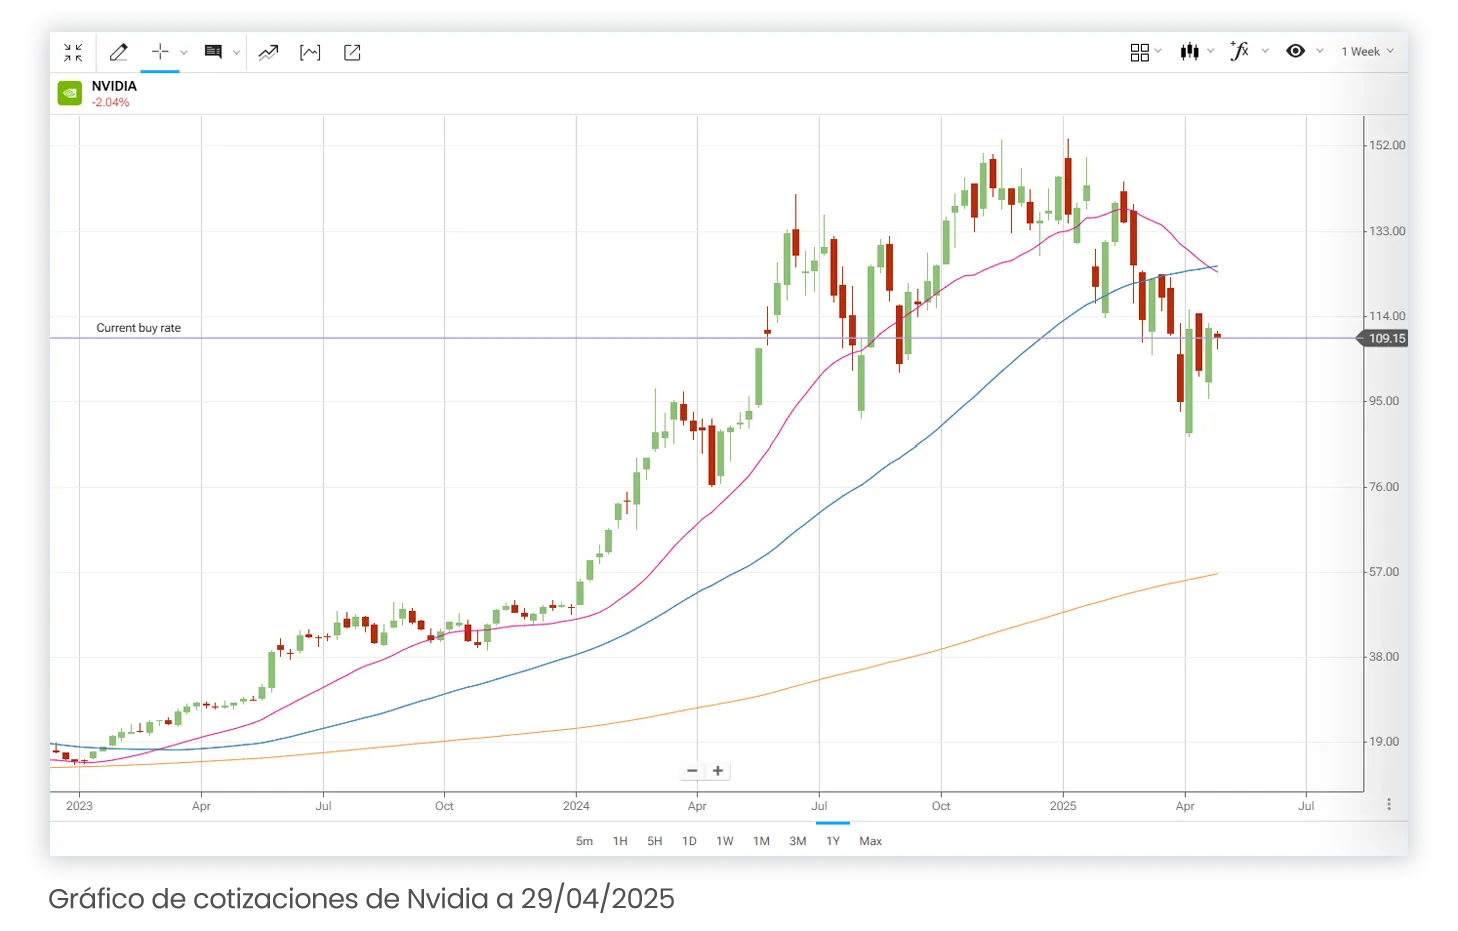Activate the crosshair cursor tool
Image resolution: width=1458 pixels, height=931 pixels.
click(x=160, y=52)
